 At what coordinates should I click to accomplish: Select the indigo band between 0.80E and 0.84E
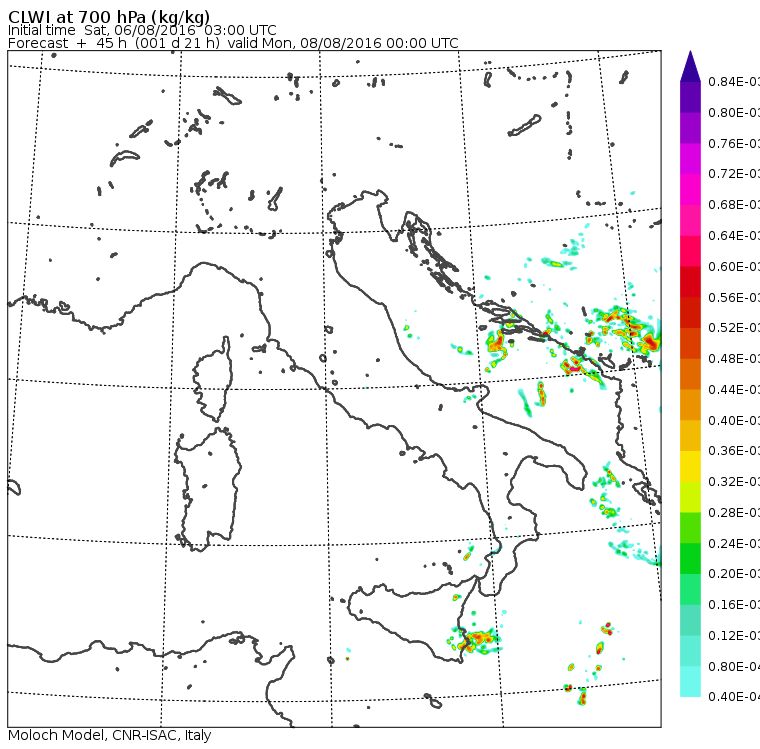coord(690,97)
